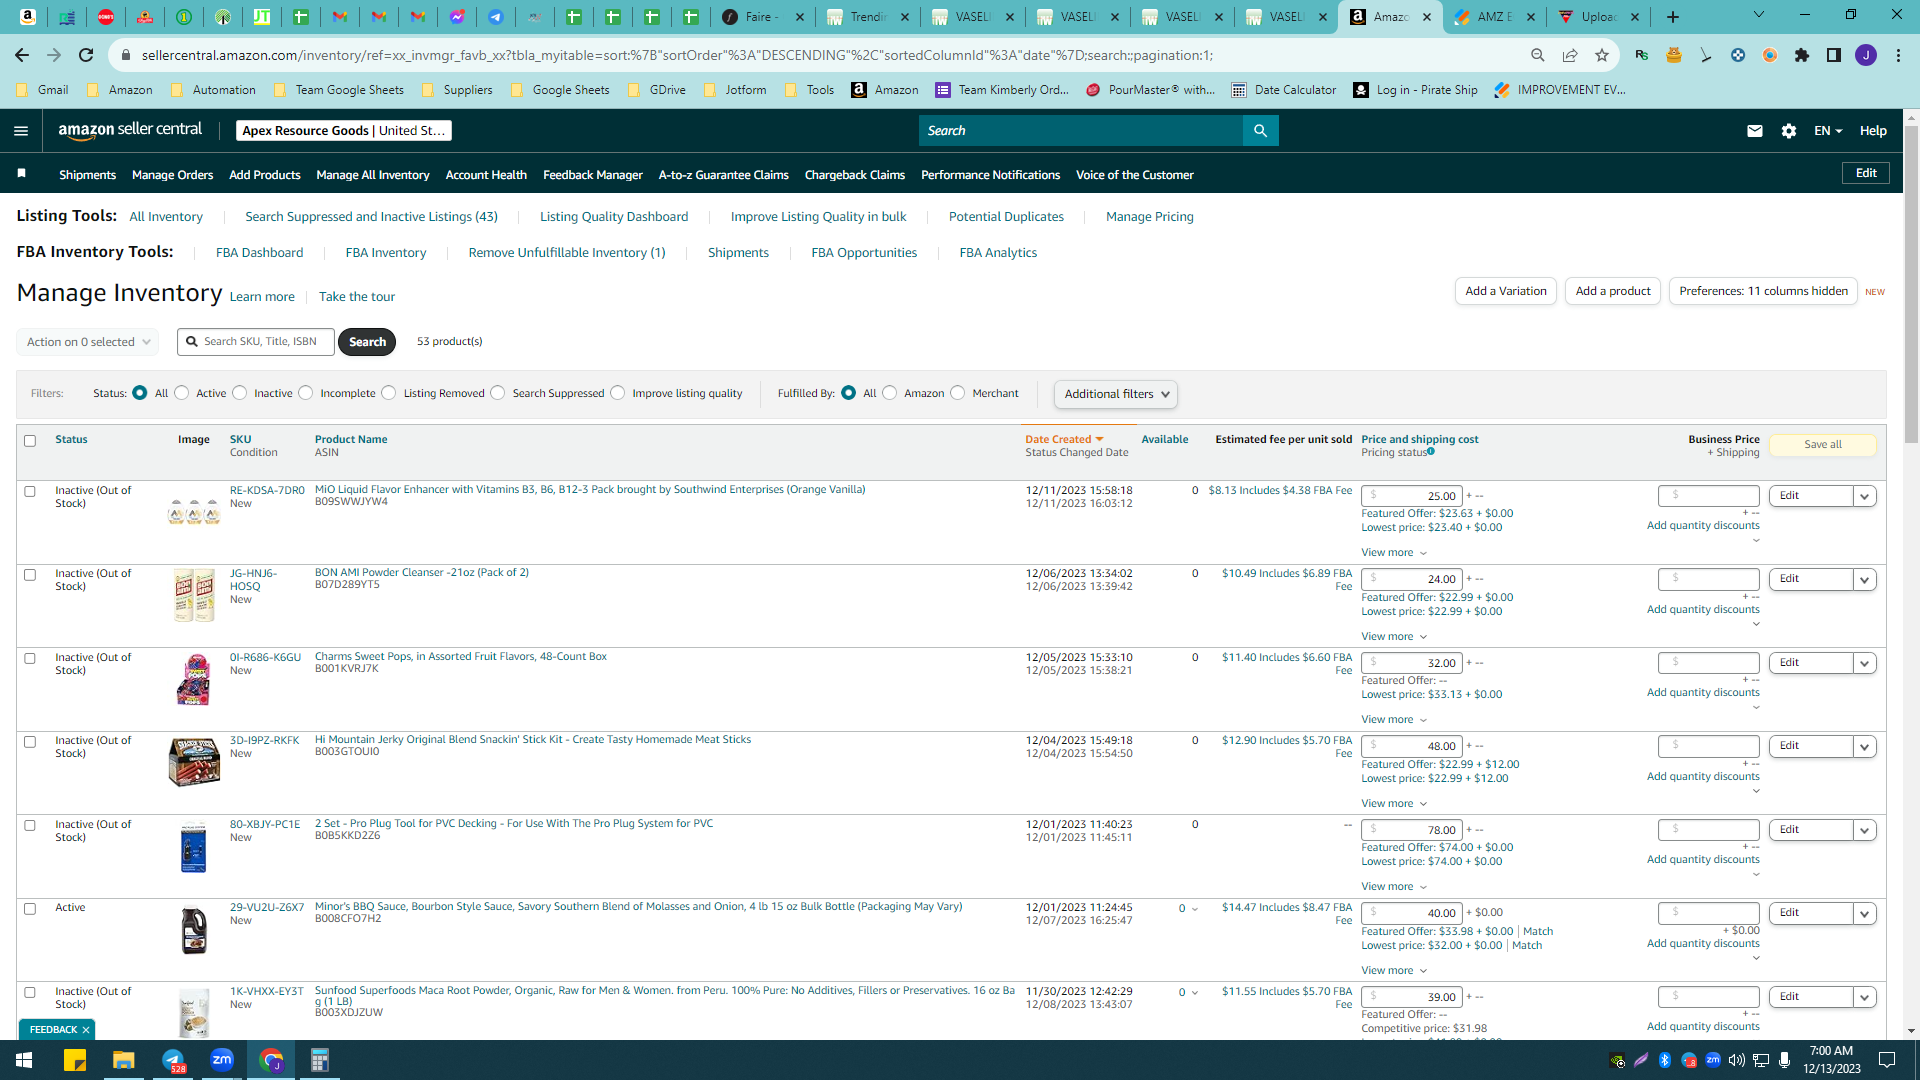Open Manage Orders menu item
This screenshot has height=1080, width=1920.
172,175
